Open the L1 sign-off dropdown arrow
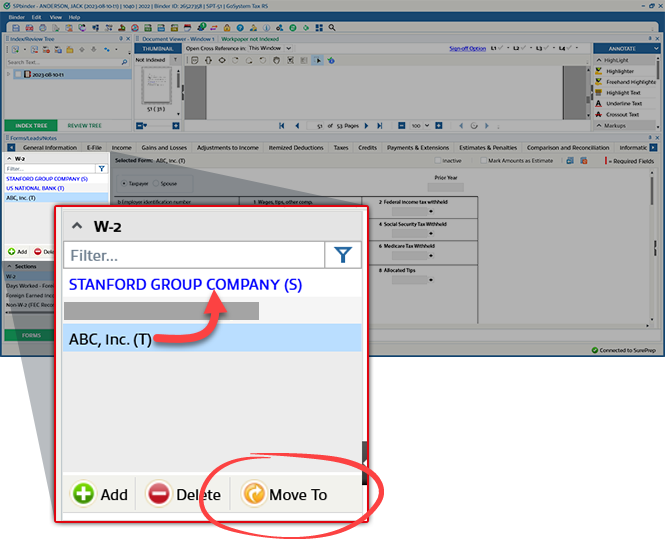 508,48
